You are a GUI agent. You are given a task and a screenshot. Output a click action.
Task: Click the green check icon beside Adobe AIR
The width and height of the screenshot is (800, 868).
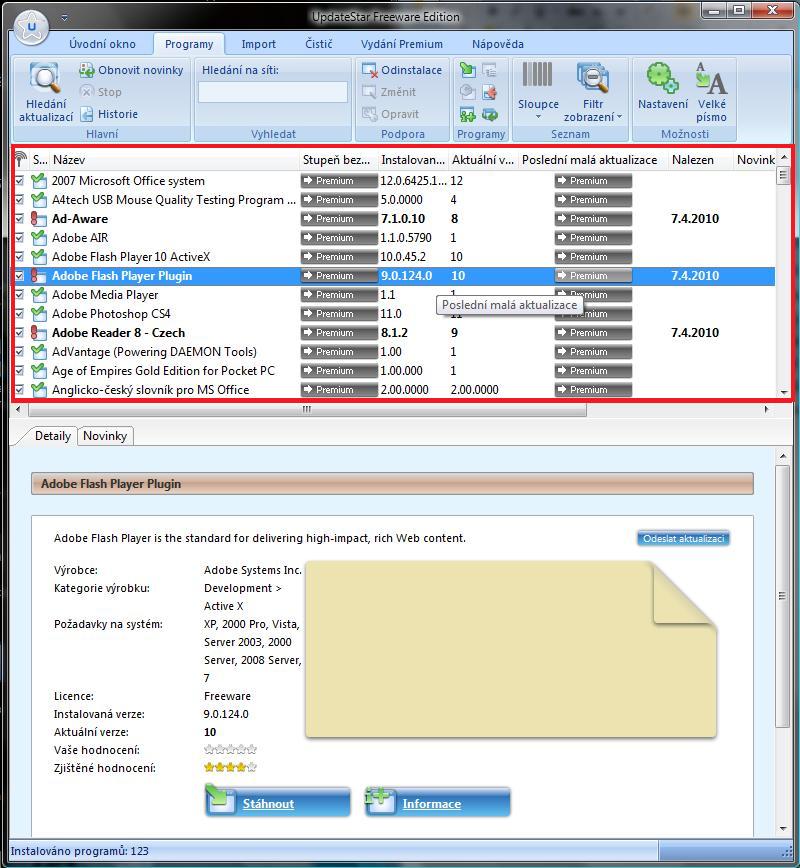38,237
